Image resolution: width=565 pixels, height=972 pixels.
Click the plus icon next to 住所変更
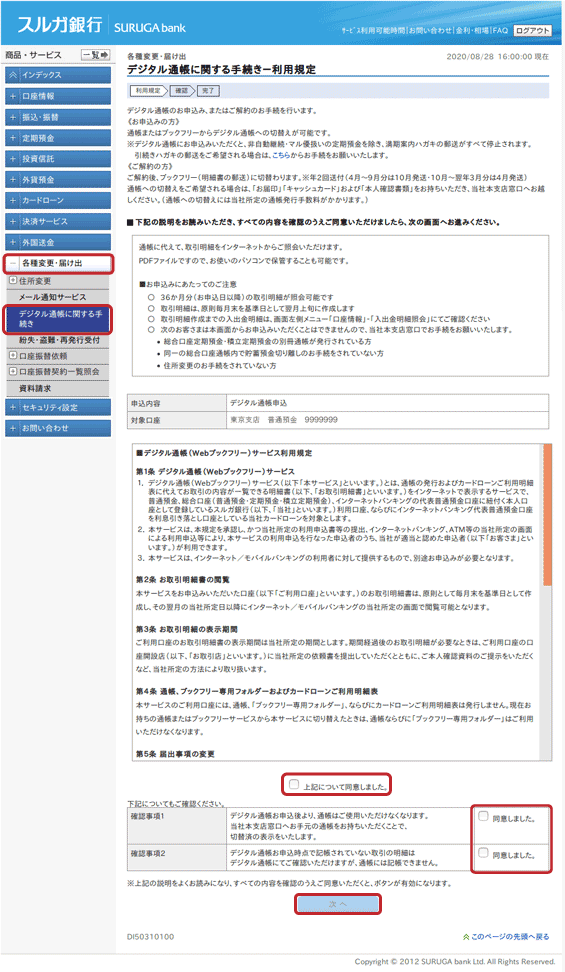13,281
